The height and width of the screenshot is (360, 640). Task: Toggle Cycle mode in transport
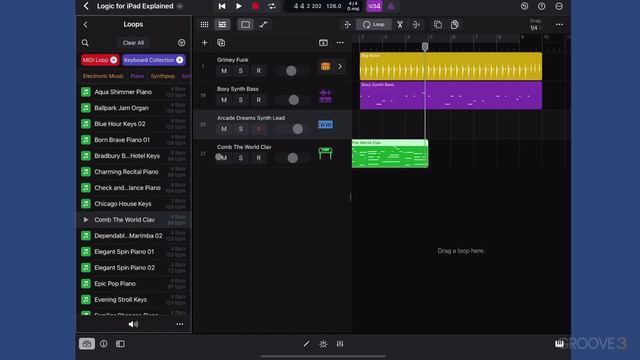[272, 6]
